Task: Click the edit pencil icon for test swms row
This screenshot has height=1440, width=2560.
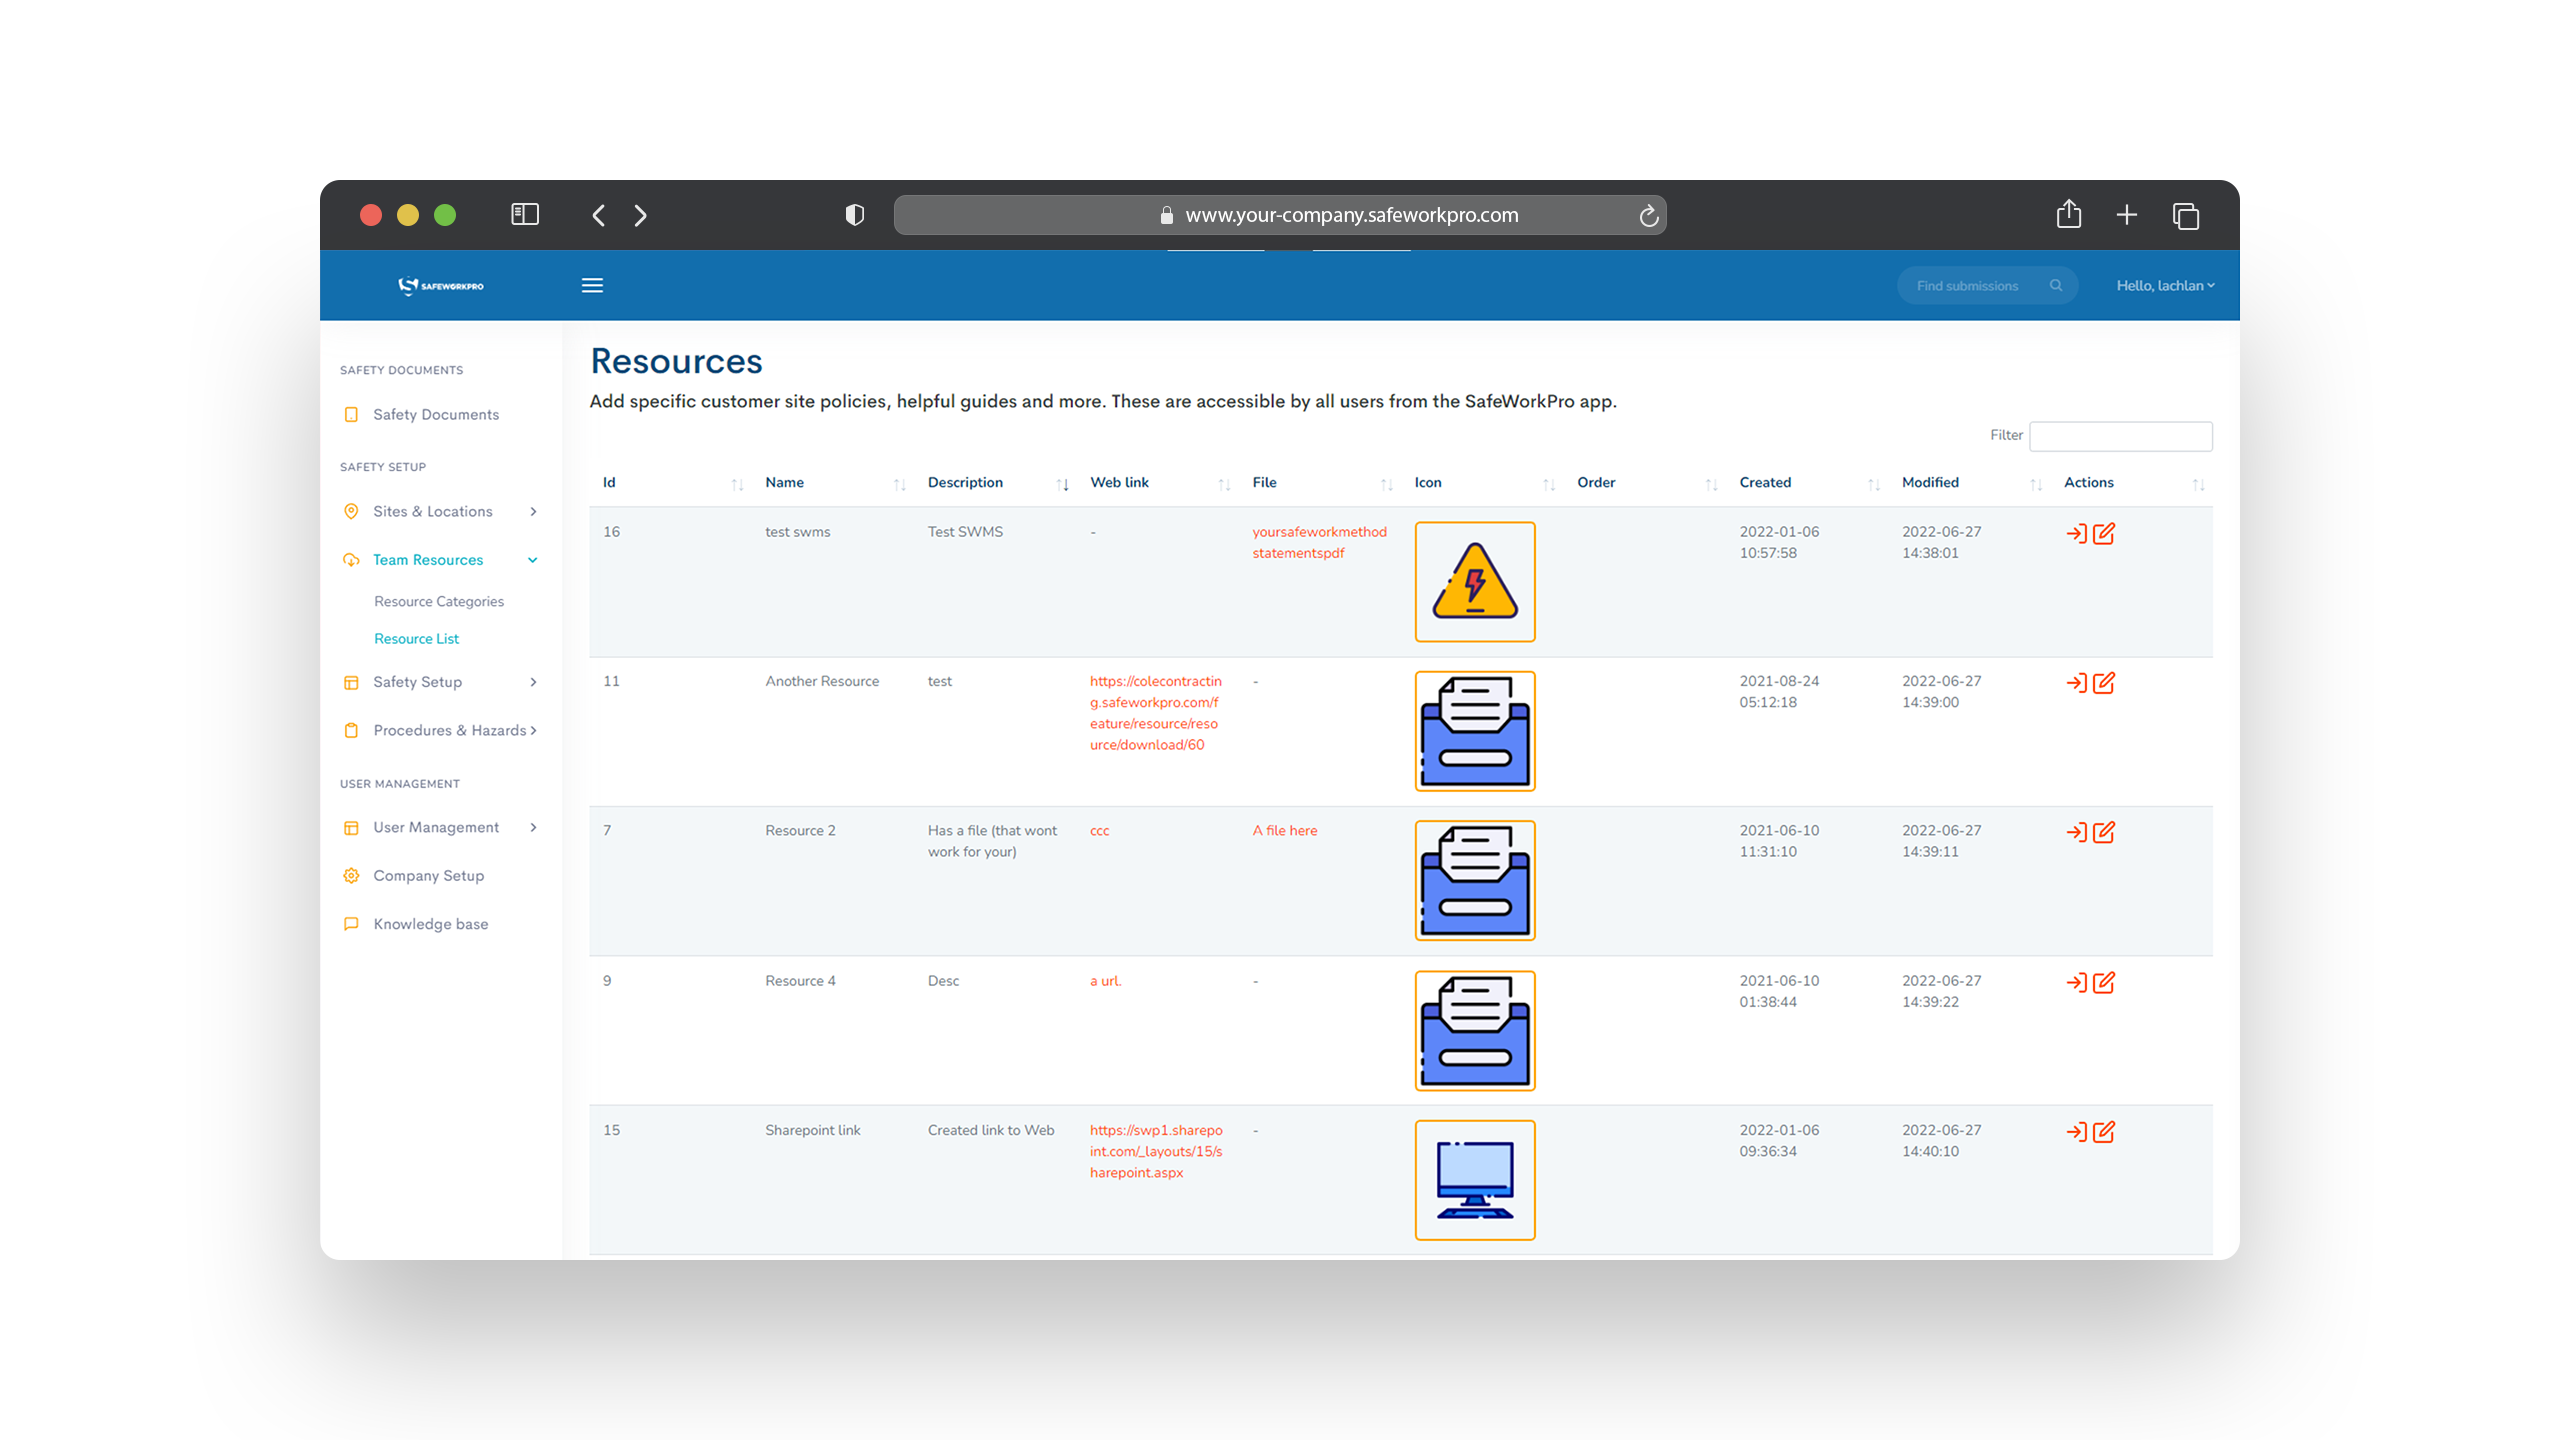Action: click(x=2104, y=534)
